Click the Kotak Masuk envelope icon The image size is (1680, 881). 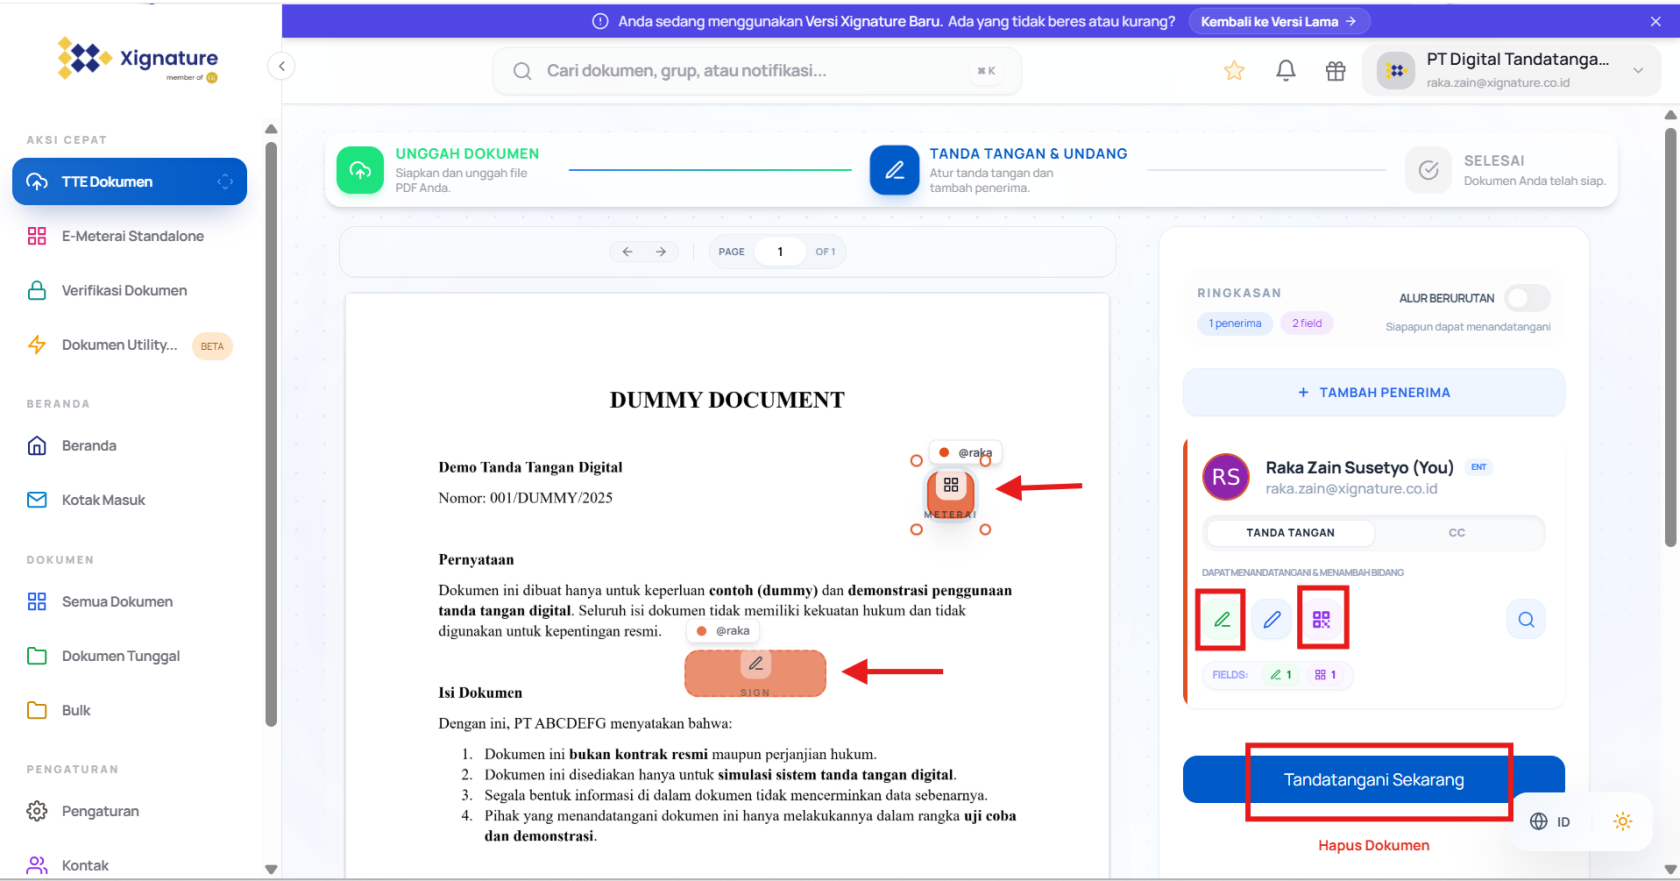[x=37, y=500]
